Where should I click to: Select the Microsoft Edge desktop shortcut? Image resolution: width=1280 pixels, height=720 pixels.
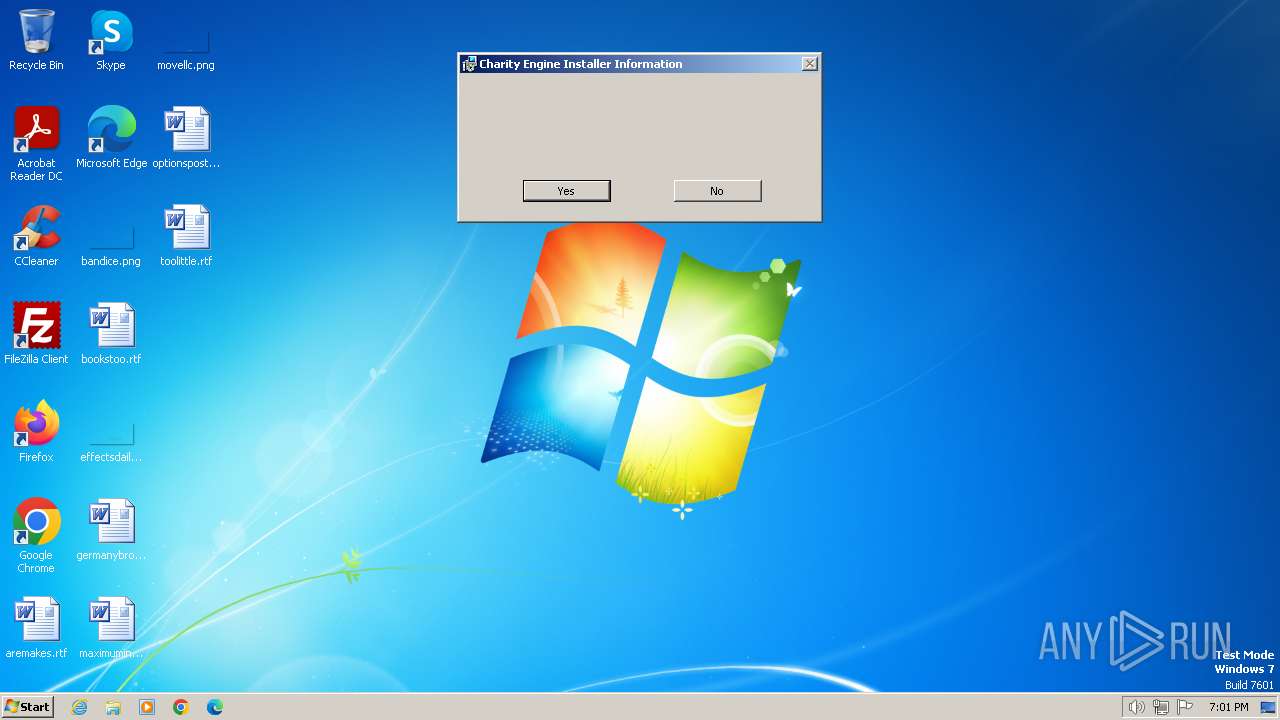coord(111,138)
